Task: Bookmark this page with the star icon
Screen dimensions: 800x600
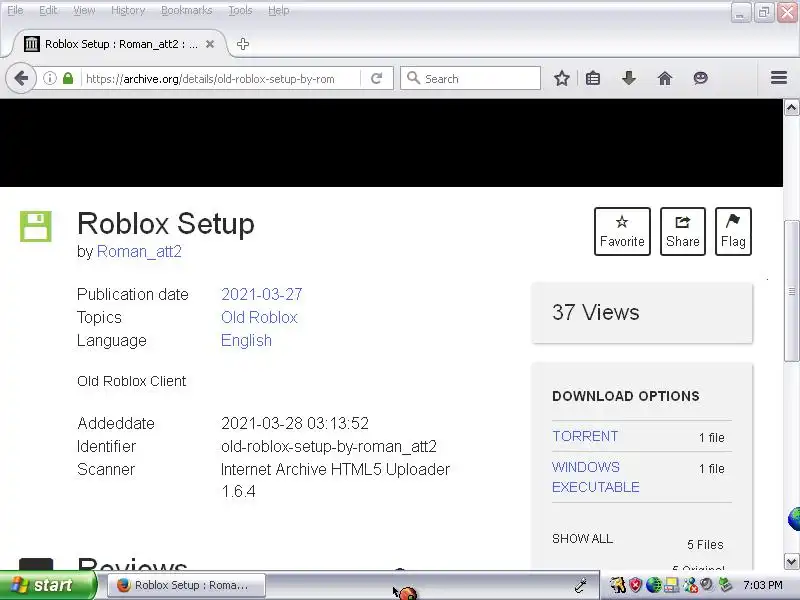Action: [x=562, y=79]
